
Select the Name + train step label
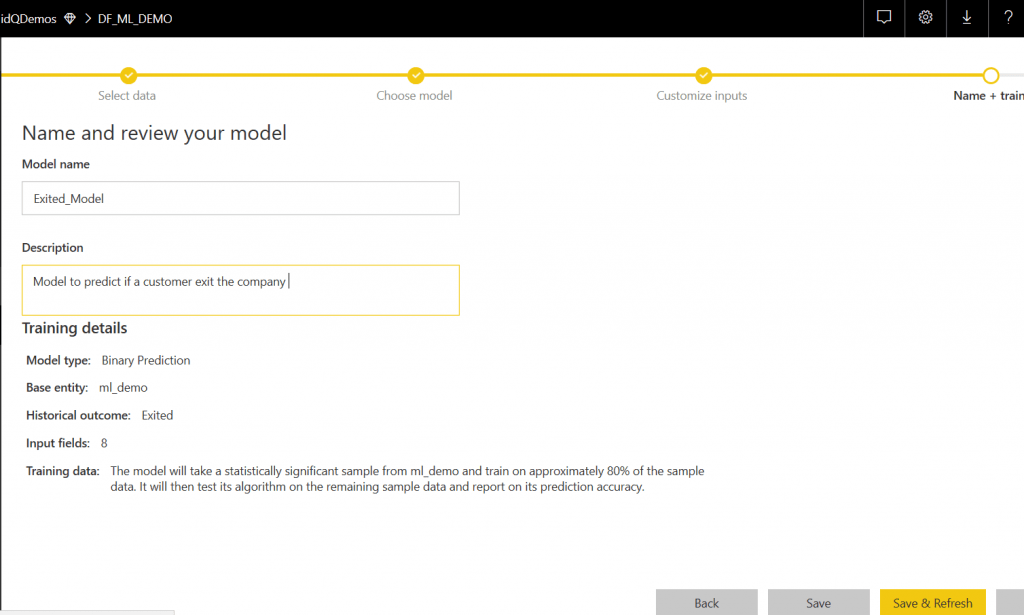(x=987, y=96)
